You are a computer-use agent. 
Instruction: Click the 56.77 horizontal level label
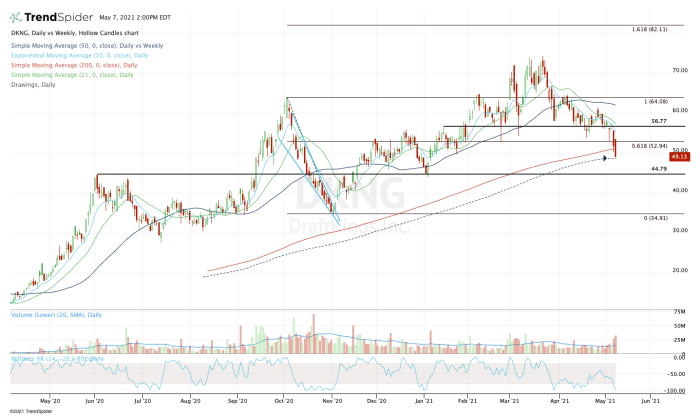[x=659, y=121]
